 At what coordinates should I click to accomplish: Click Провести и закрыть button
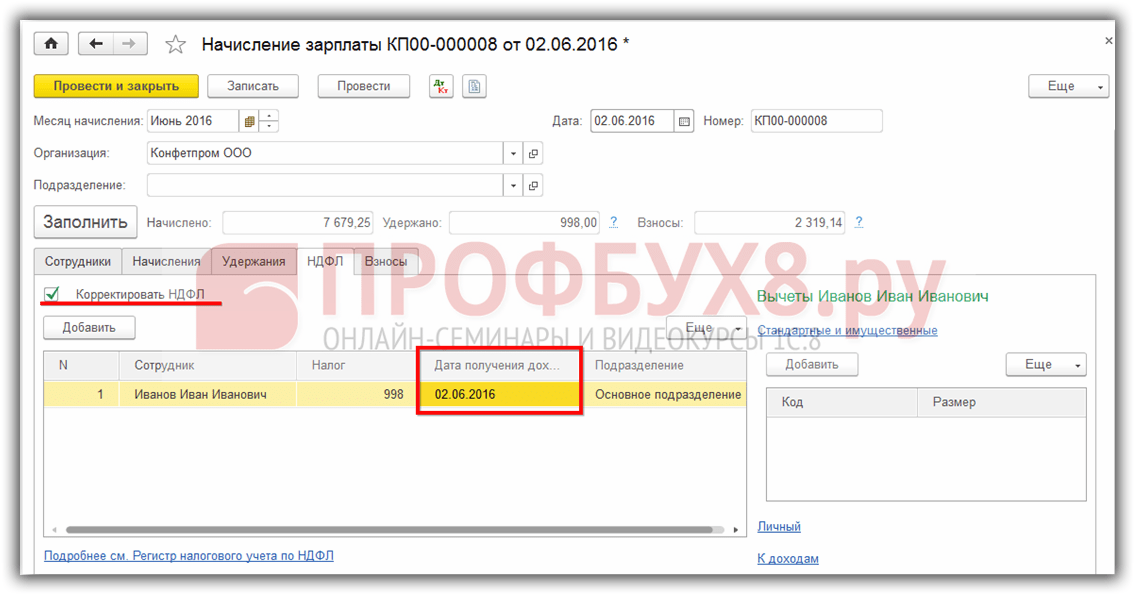(116, 86)
